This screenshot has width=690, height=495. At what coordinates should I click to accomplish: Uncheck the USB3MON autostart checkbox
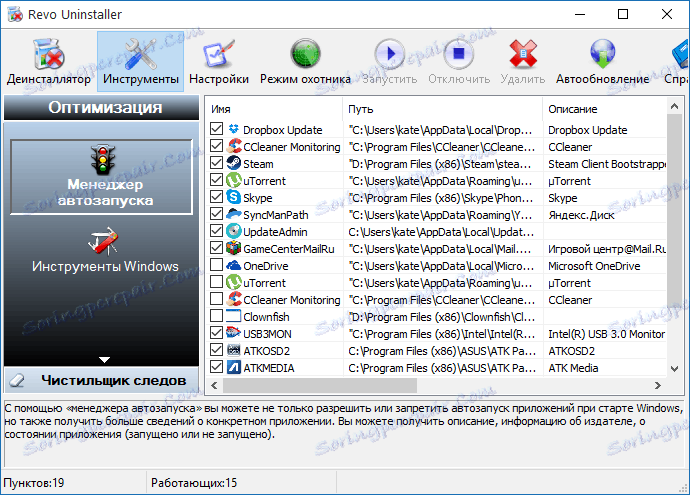point(216,333)
